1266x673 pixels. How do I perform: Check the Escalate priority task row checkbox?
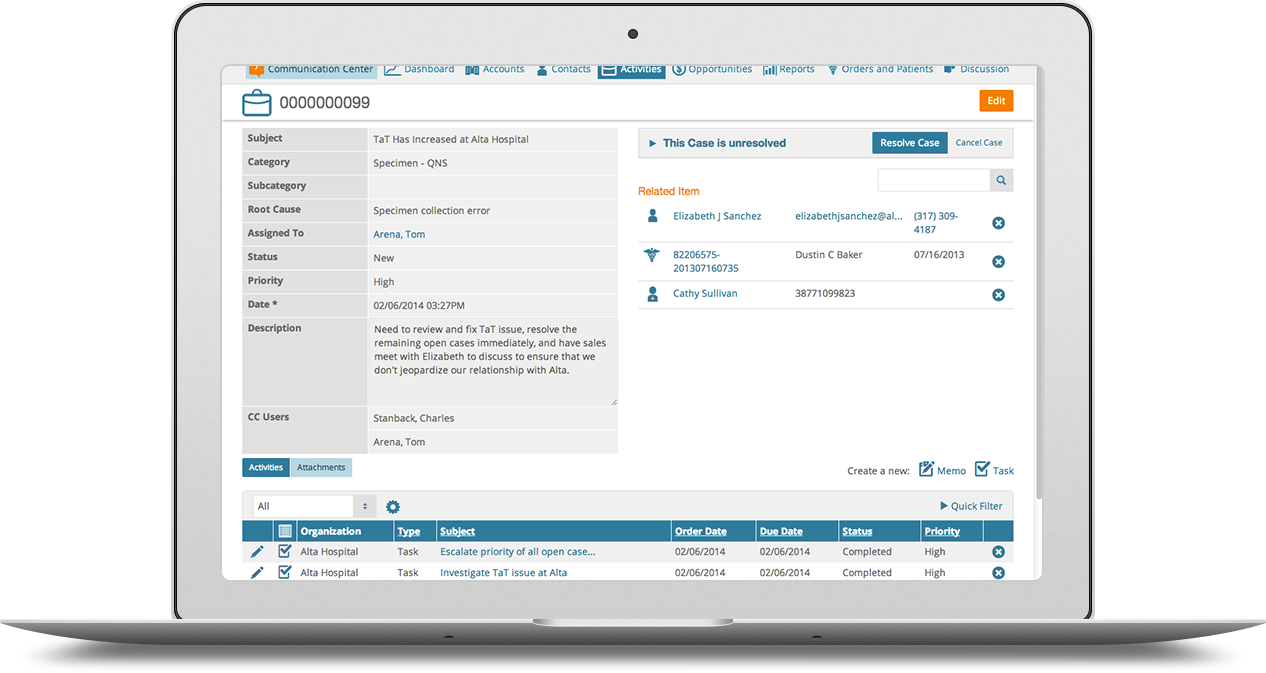tap(284, 551)
